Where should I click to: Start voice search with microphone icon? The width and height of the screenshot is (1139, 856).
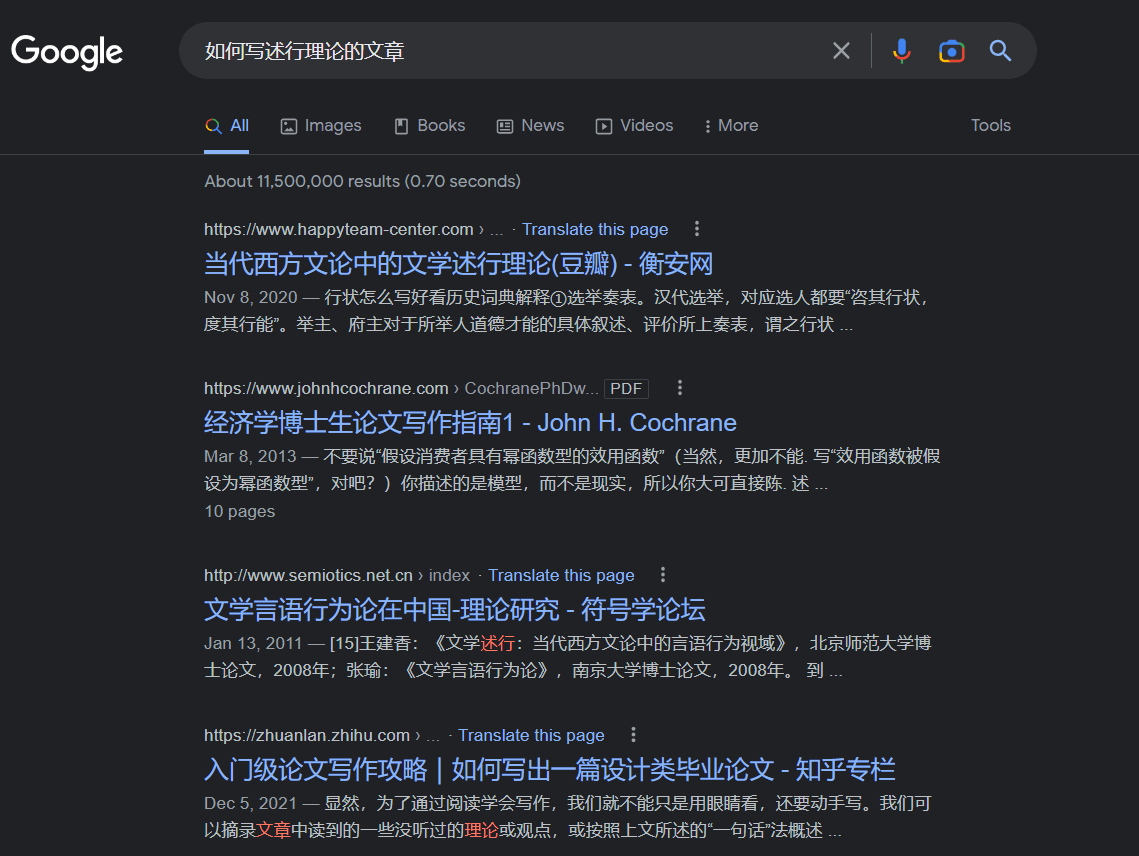(902, 51)
